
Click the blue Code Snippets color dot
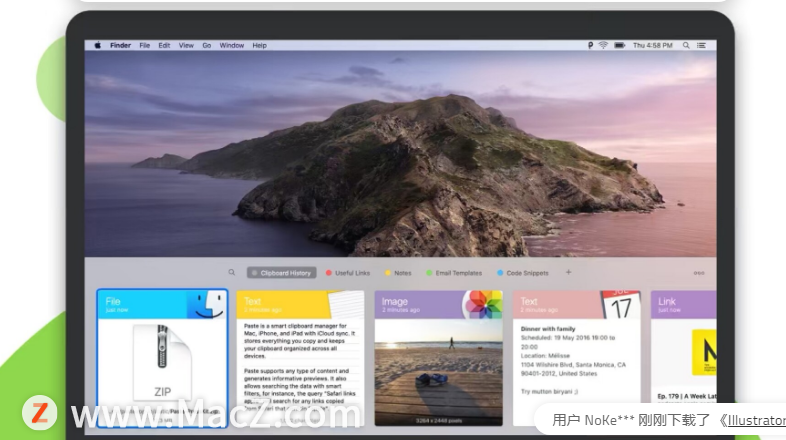500,273
